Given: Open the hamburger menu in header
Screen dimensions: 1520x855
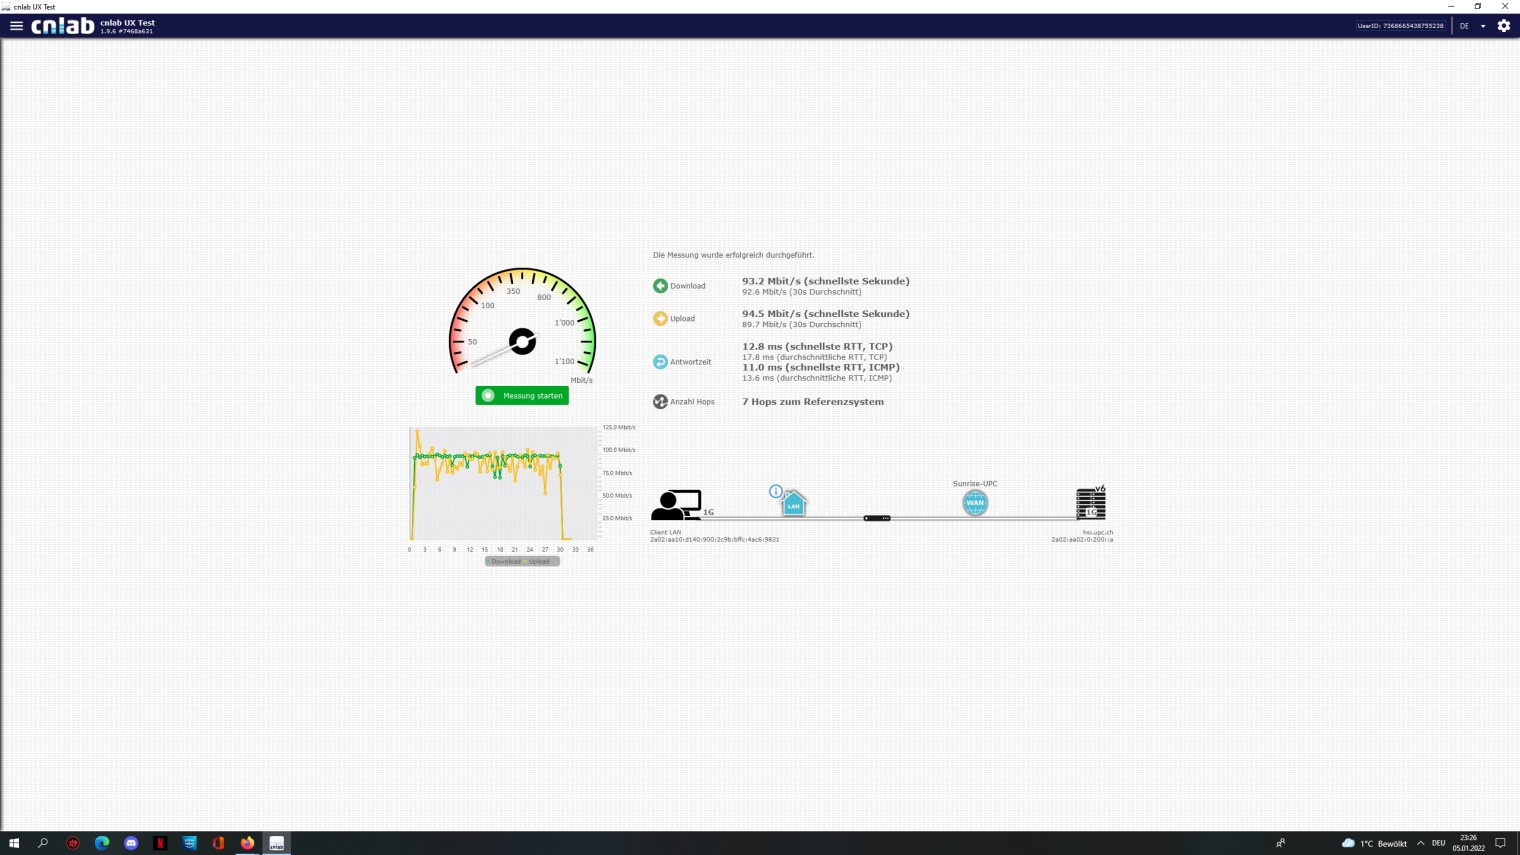Looking at the screenshot, I should pos(16,26).
